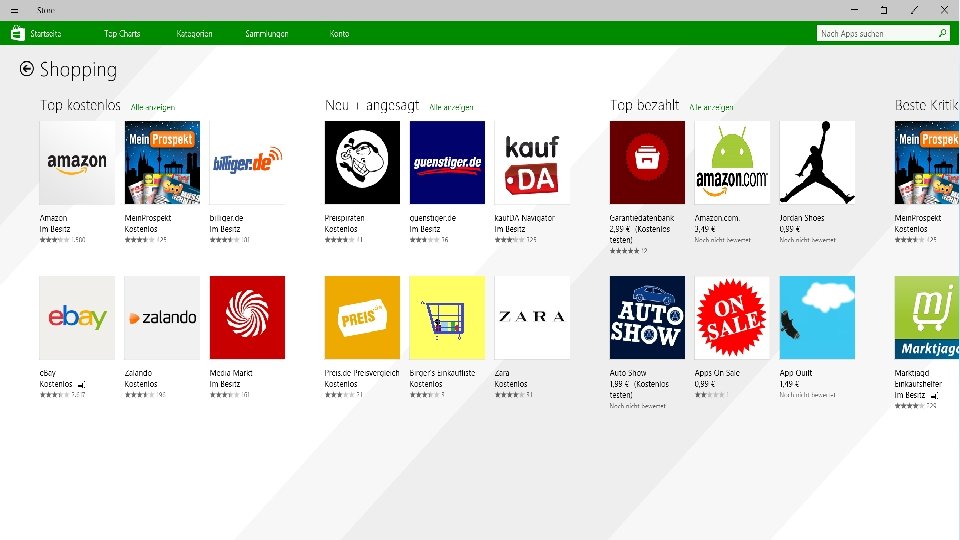This screenshot has height=540, width=960.
Task: Click the Amazon app name label
Action: coord(54,218)
